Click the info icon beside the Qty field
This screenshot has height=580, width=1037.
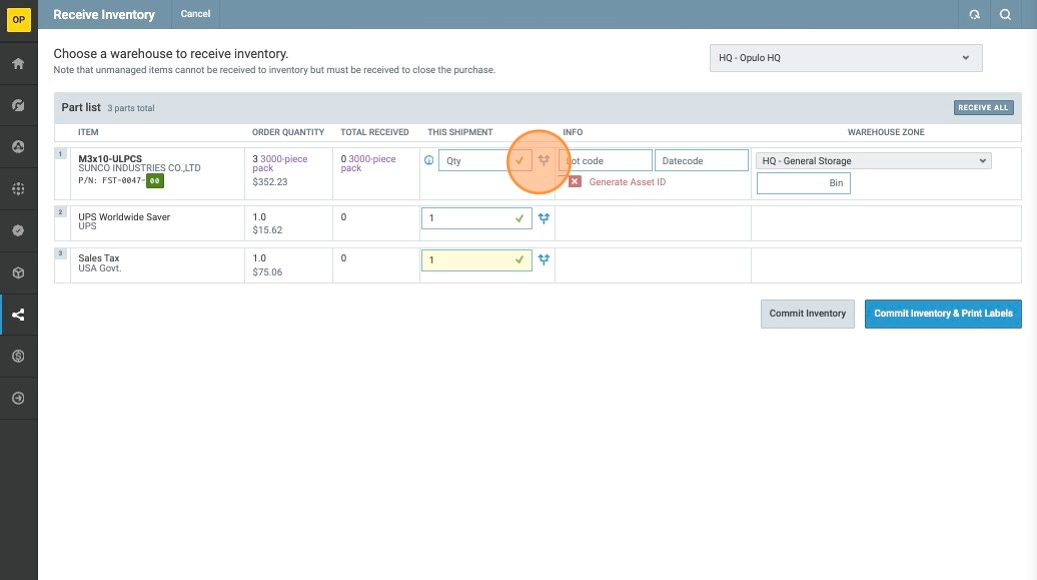tap(429, 160)
